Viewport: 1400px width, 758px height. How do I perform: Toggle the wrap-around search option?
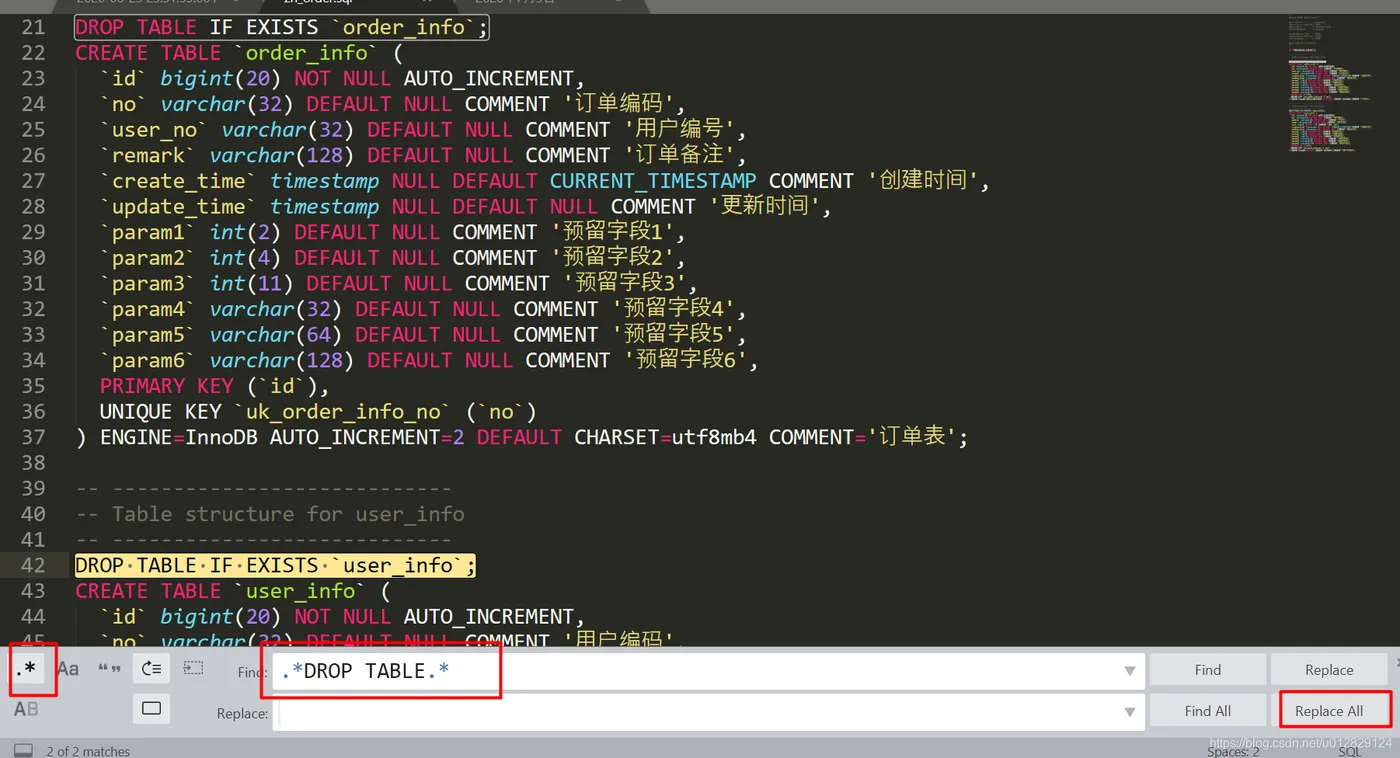(151, 669)
